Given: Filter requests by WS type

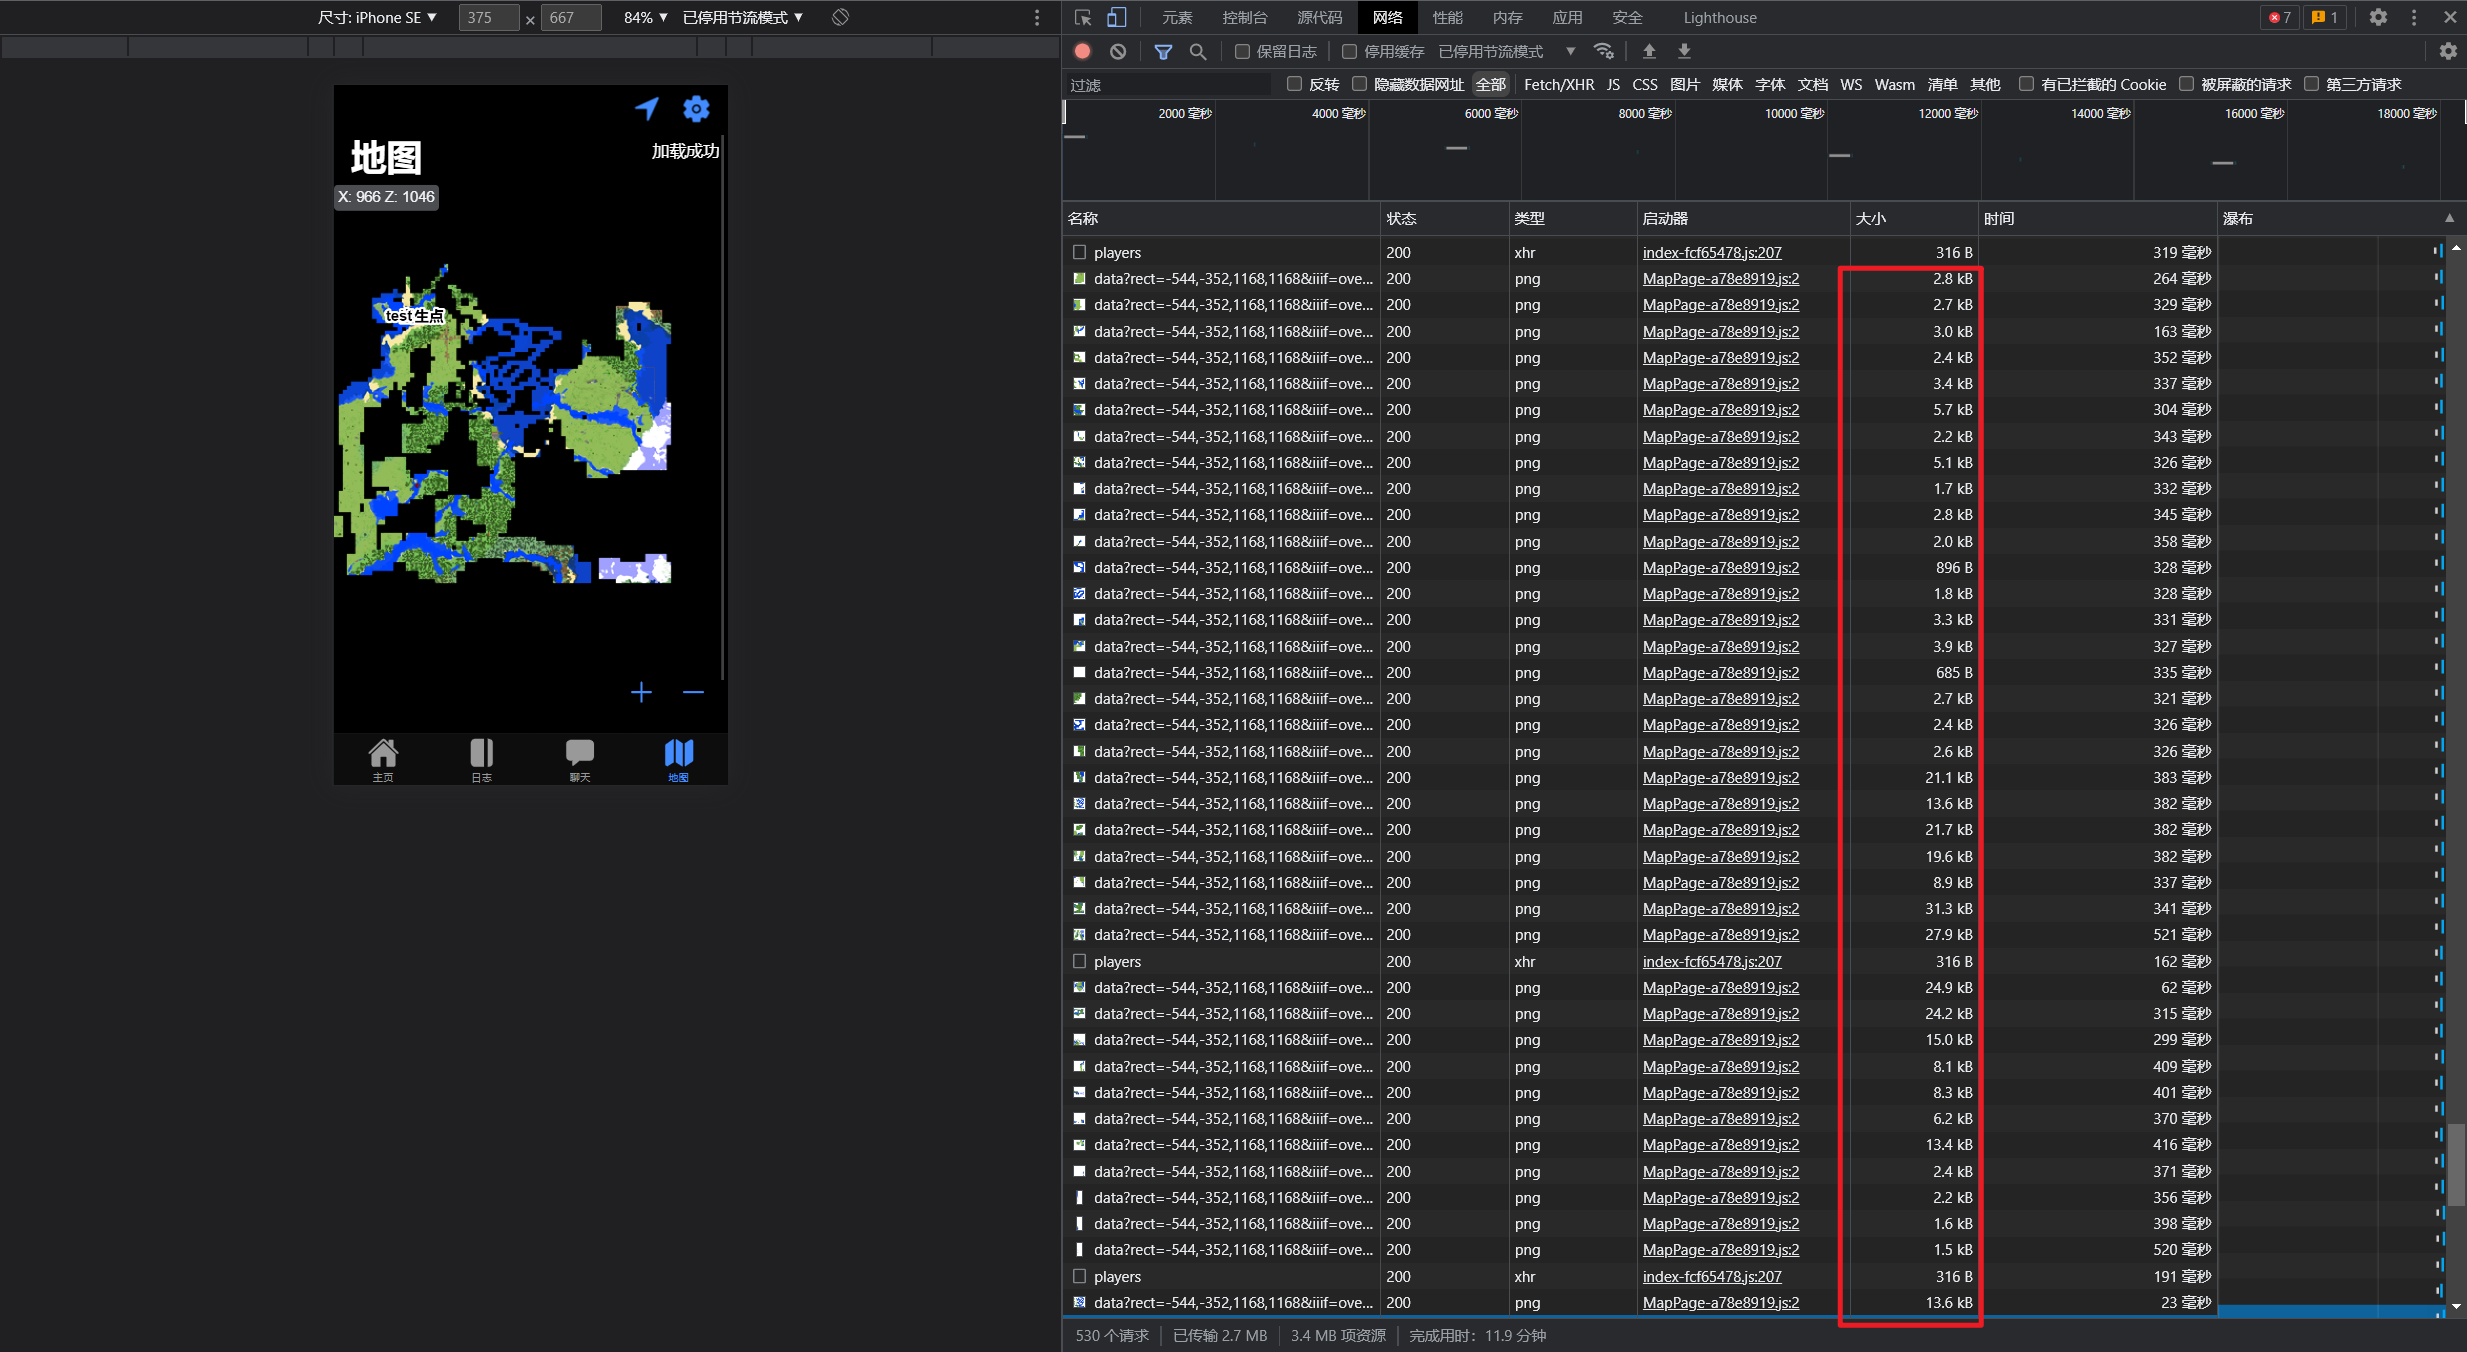Looking at the screenshot, I should coord(1850,84).
